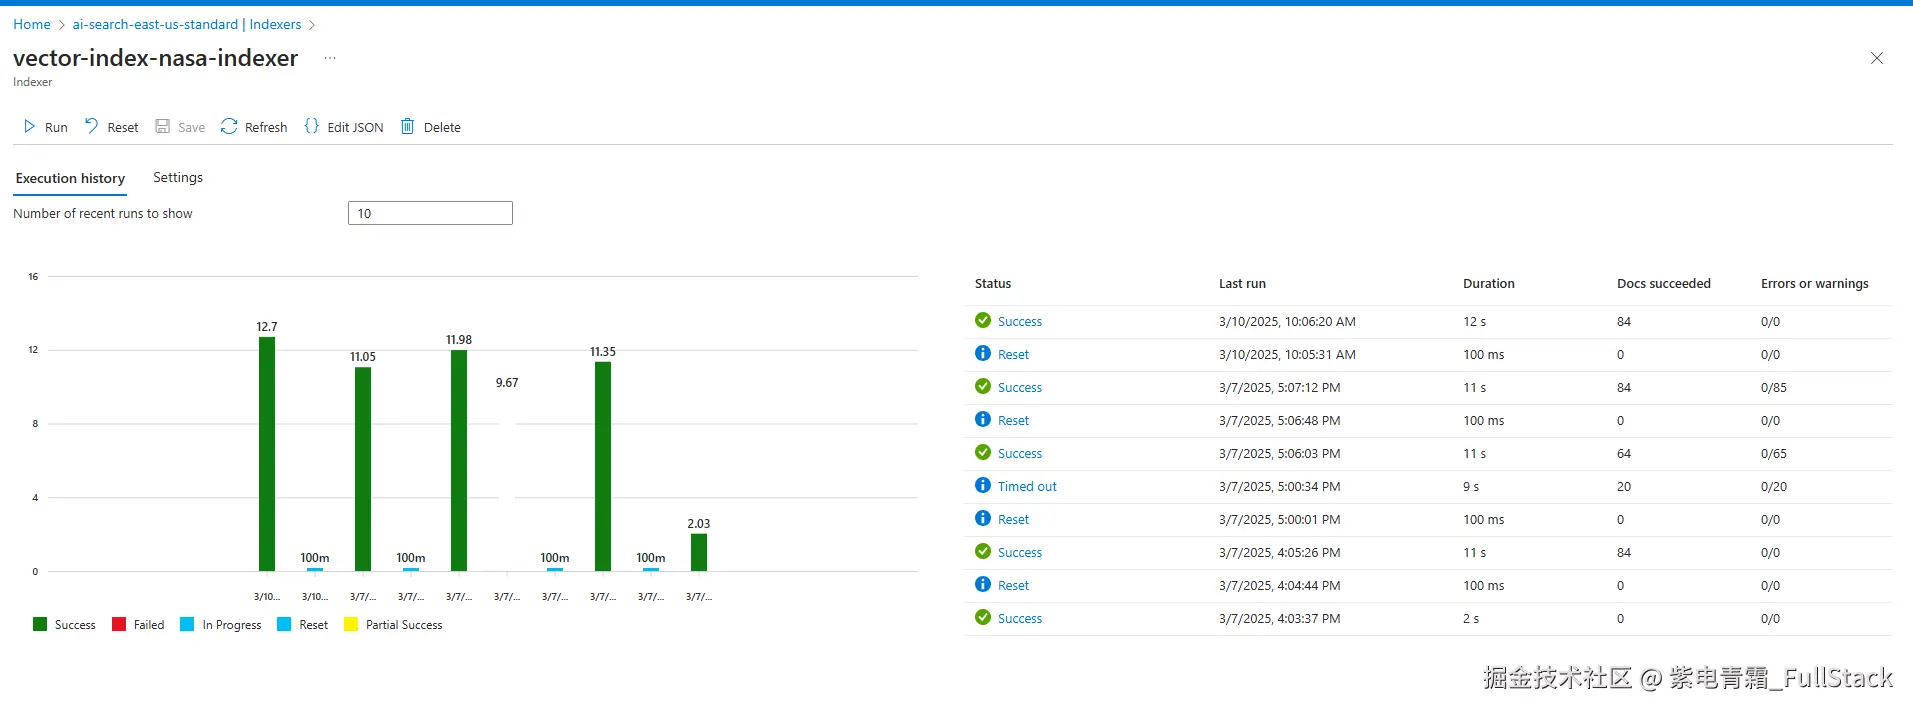This screenshot has width=1913, height=712.
Task: Open Success link for 3/7/2025 4:03:37 PM
Action: pyautogui.click(x=1020, y=618)
